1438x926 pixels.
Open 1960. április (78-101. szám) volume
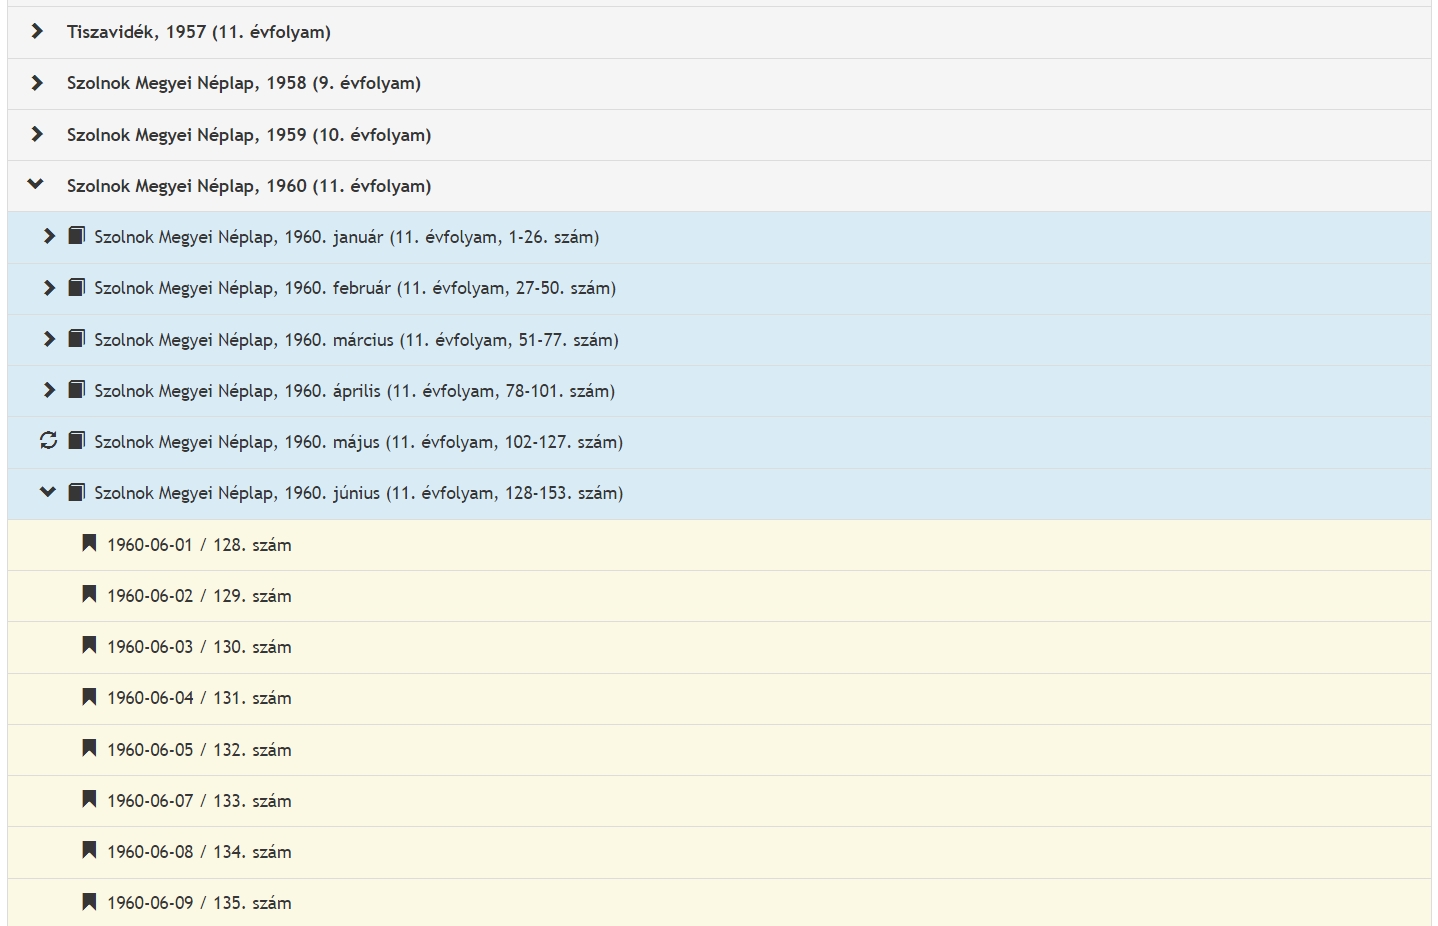tap(355, 391)
